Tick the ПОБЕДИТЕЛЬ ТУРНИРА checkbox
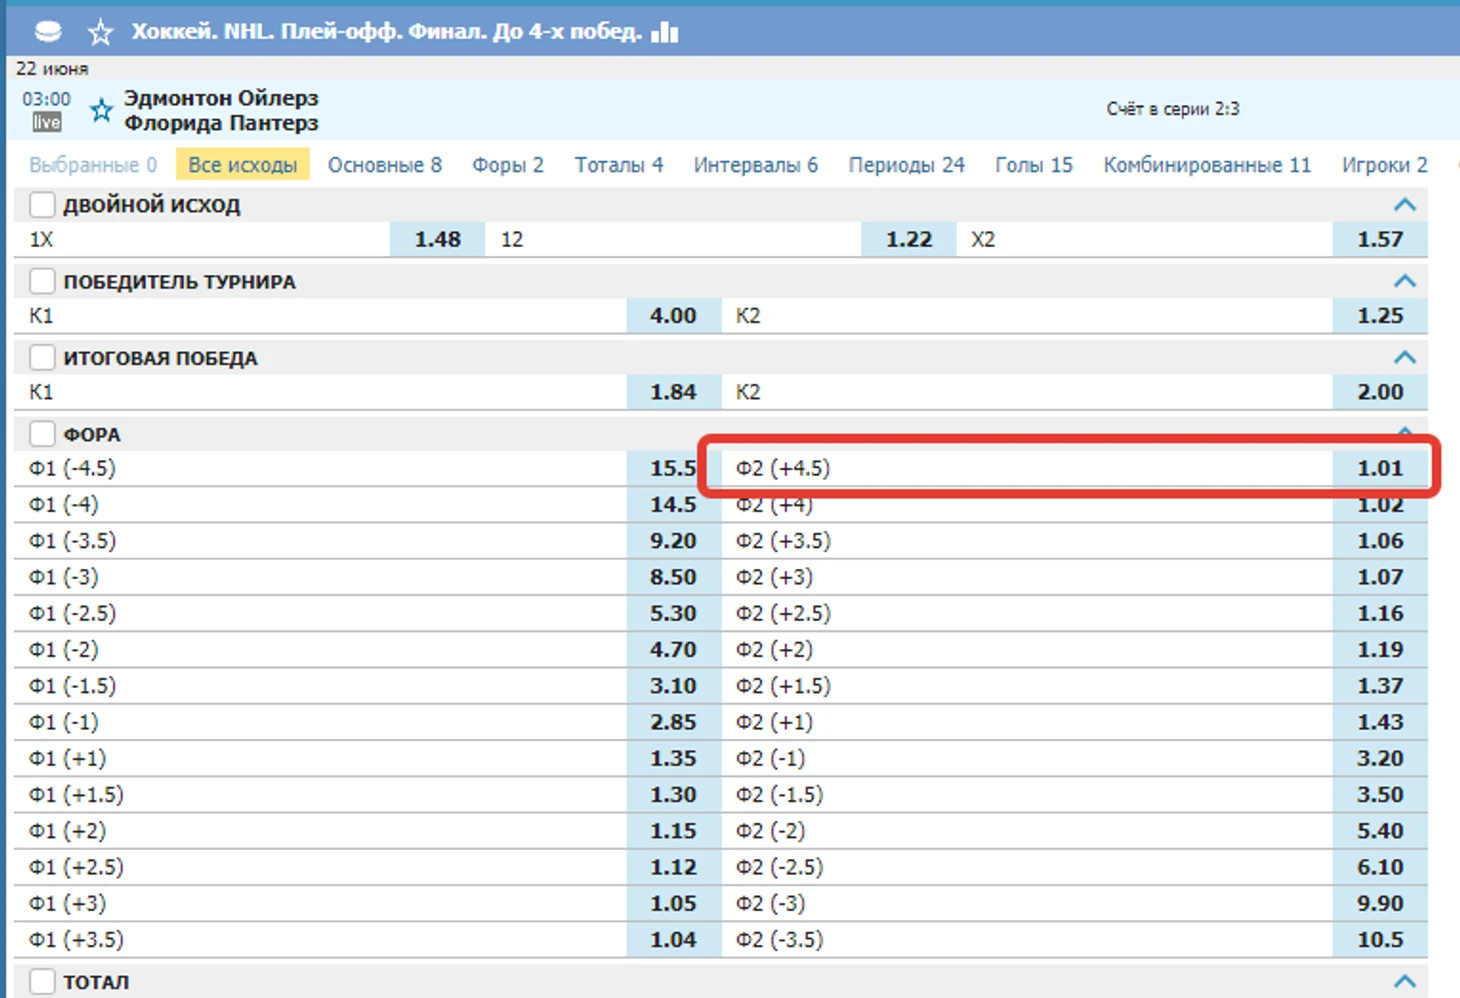This screenshot has height=998, width=1460. 42,282
